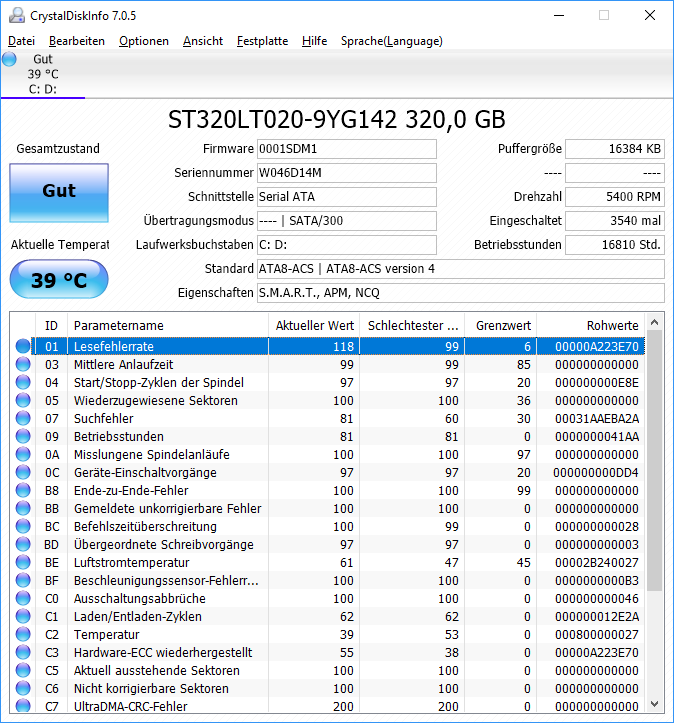Select the Gut 39 °C C: D: disk tab
The image size is (674, 723).
coord(43,74)
